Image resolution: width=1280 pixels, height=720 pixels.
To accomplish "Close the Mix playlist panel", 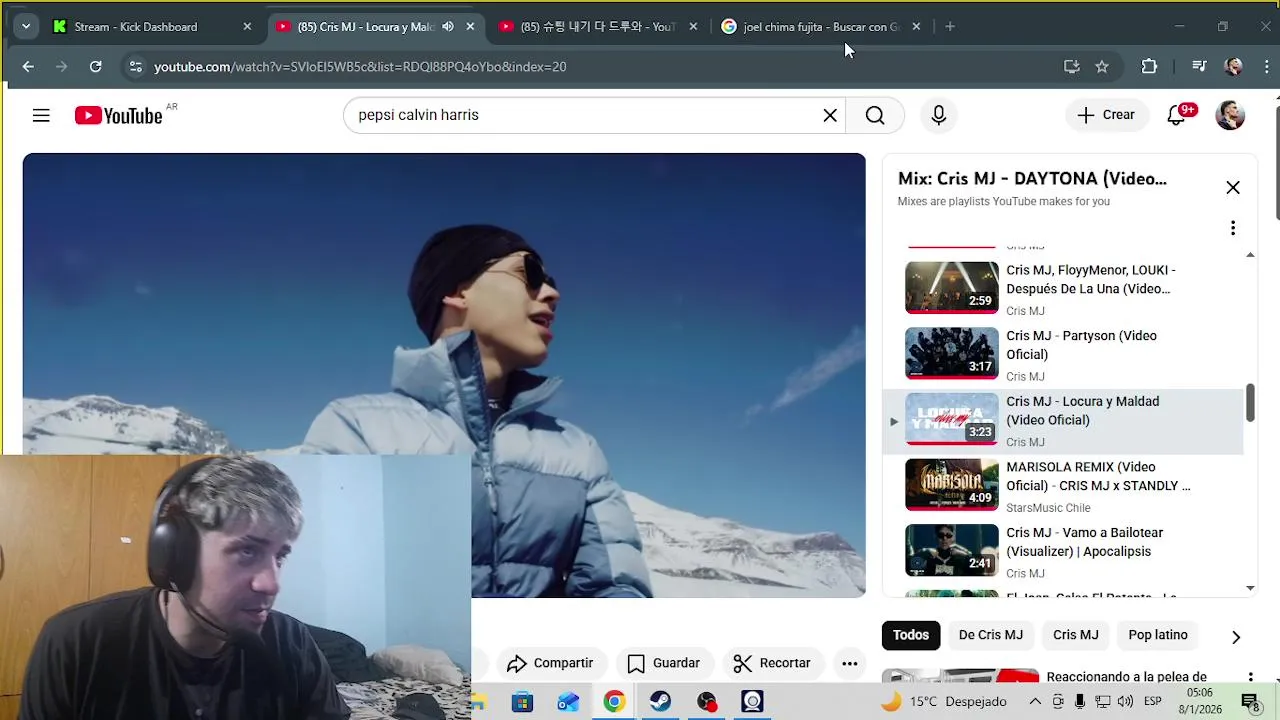I will [1233, 187].
